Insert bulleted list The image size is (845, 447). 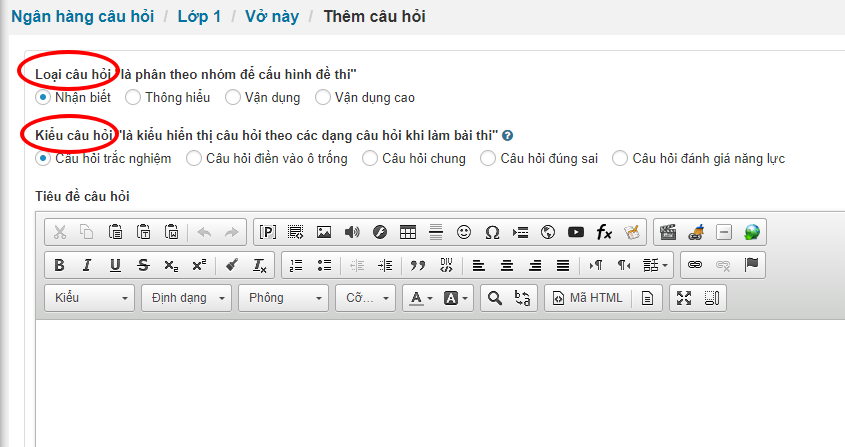pyautogui.click(x=324, y=265)
